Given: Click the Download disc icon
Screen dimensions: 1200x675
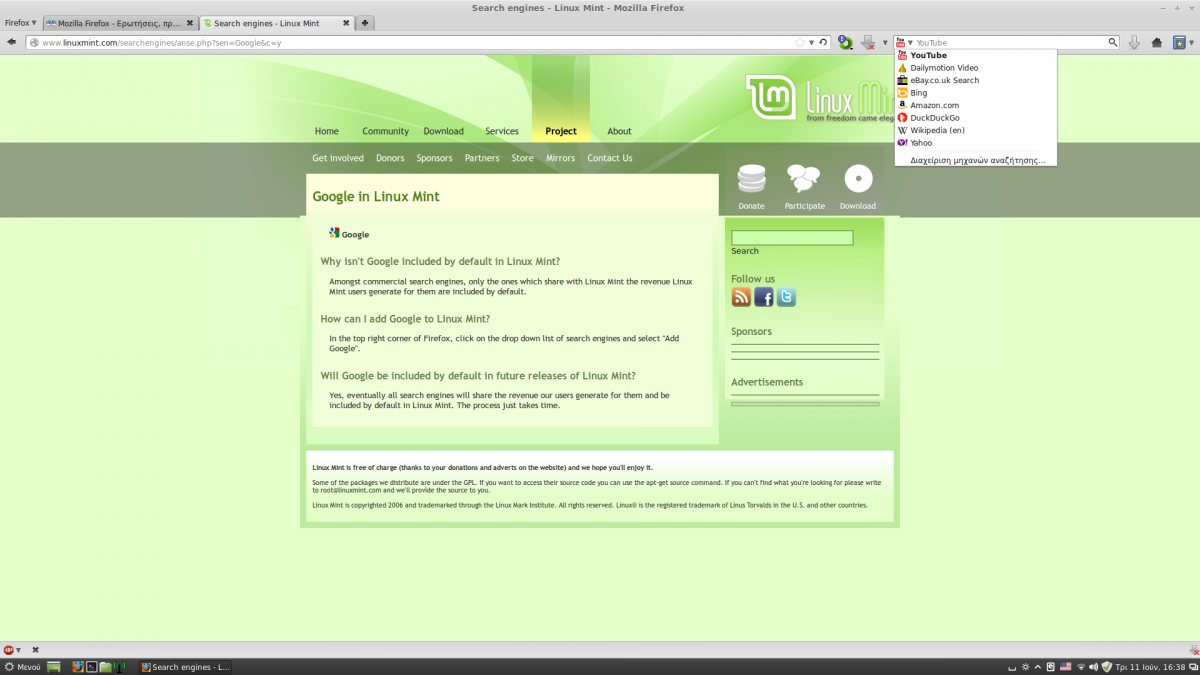Looking at the screenshot, I should click(858, 179).
